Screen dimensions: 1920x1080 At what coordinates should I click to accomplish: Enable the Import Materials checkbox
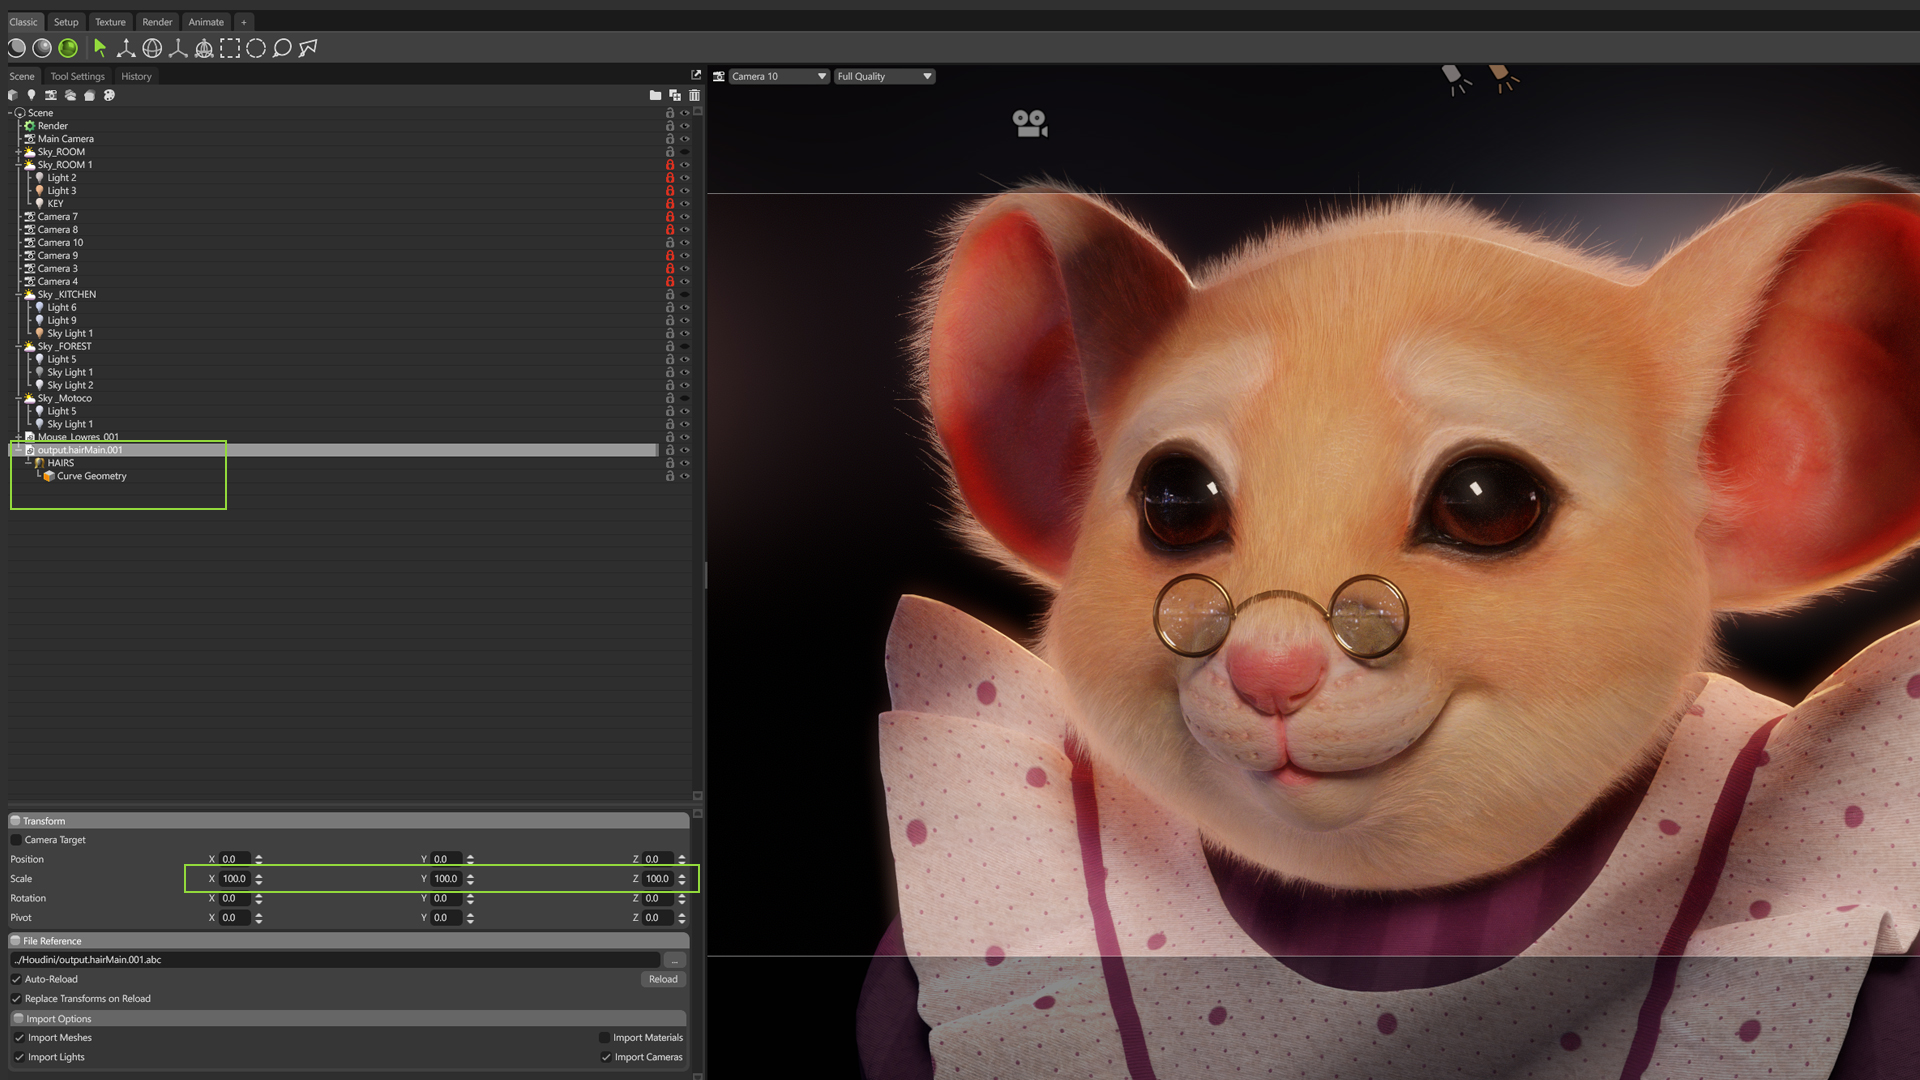point(604,1038)
